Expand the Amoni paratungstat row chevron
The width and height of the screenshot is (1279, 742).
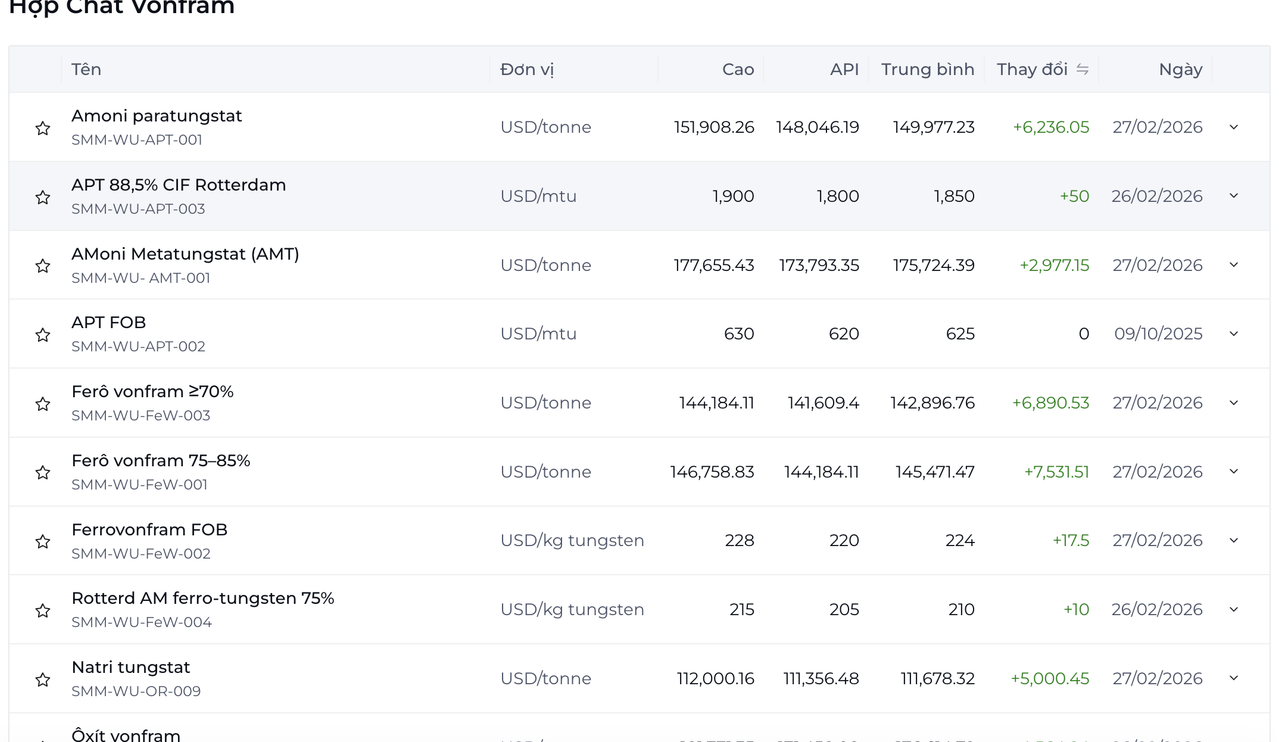click(x=1233, y=127)
